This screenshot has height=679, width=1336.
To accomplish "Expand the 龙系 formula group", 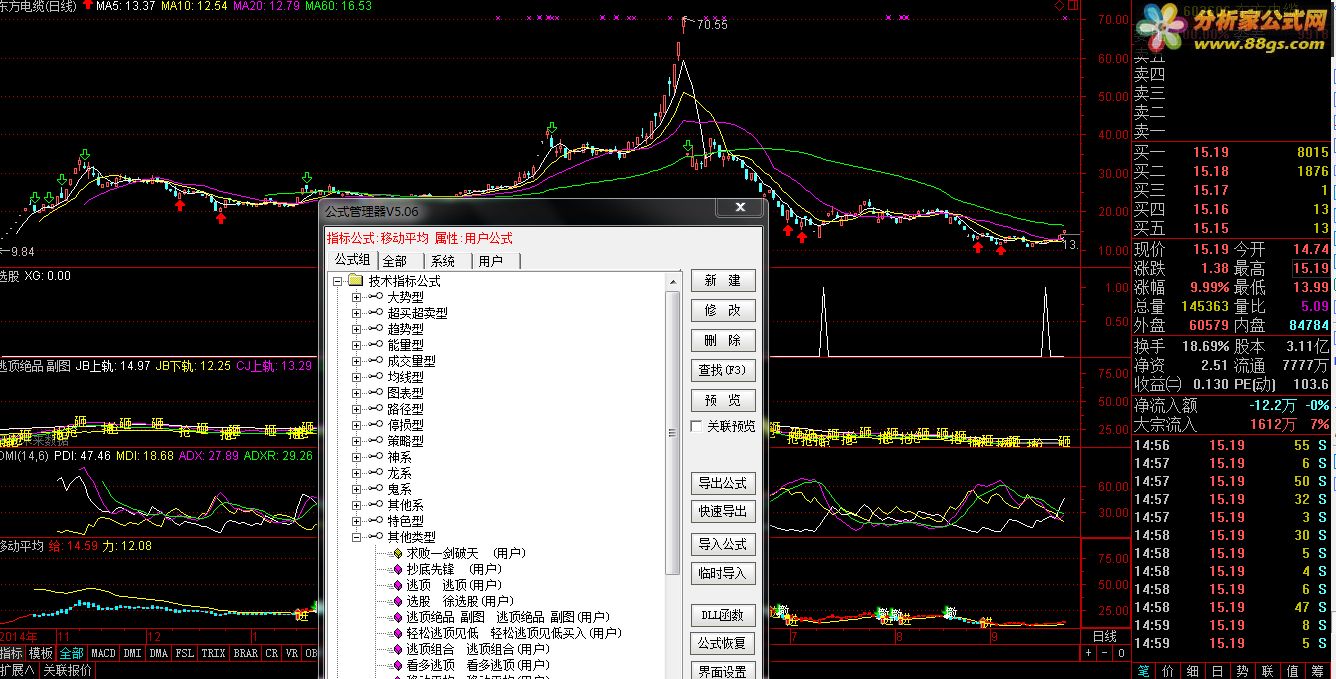I will point(356,473).
